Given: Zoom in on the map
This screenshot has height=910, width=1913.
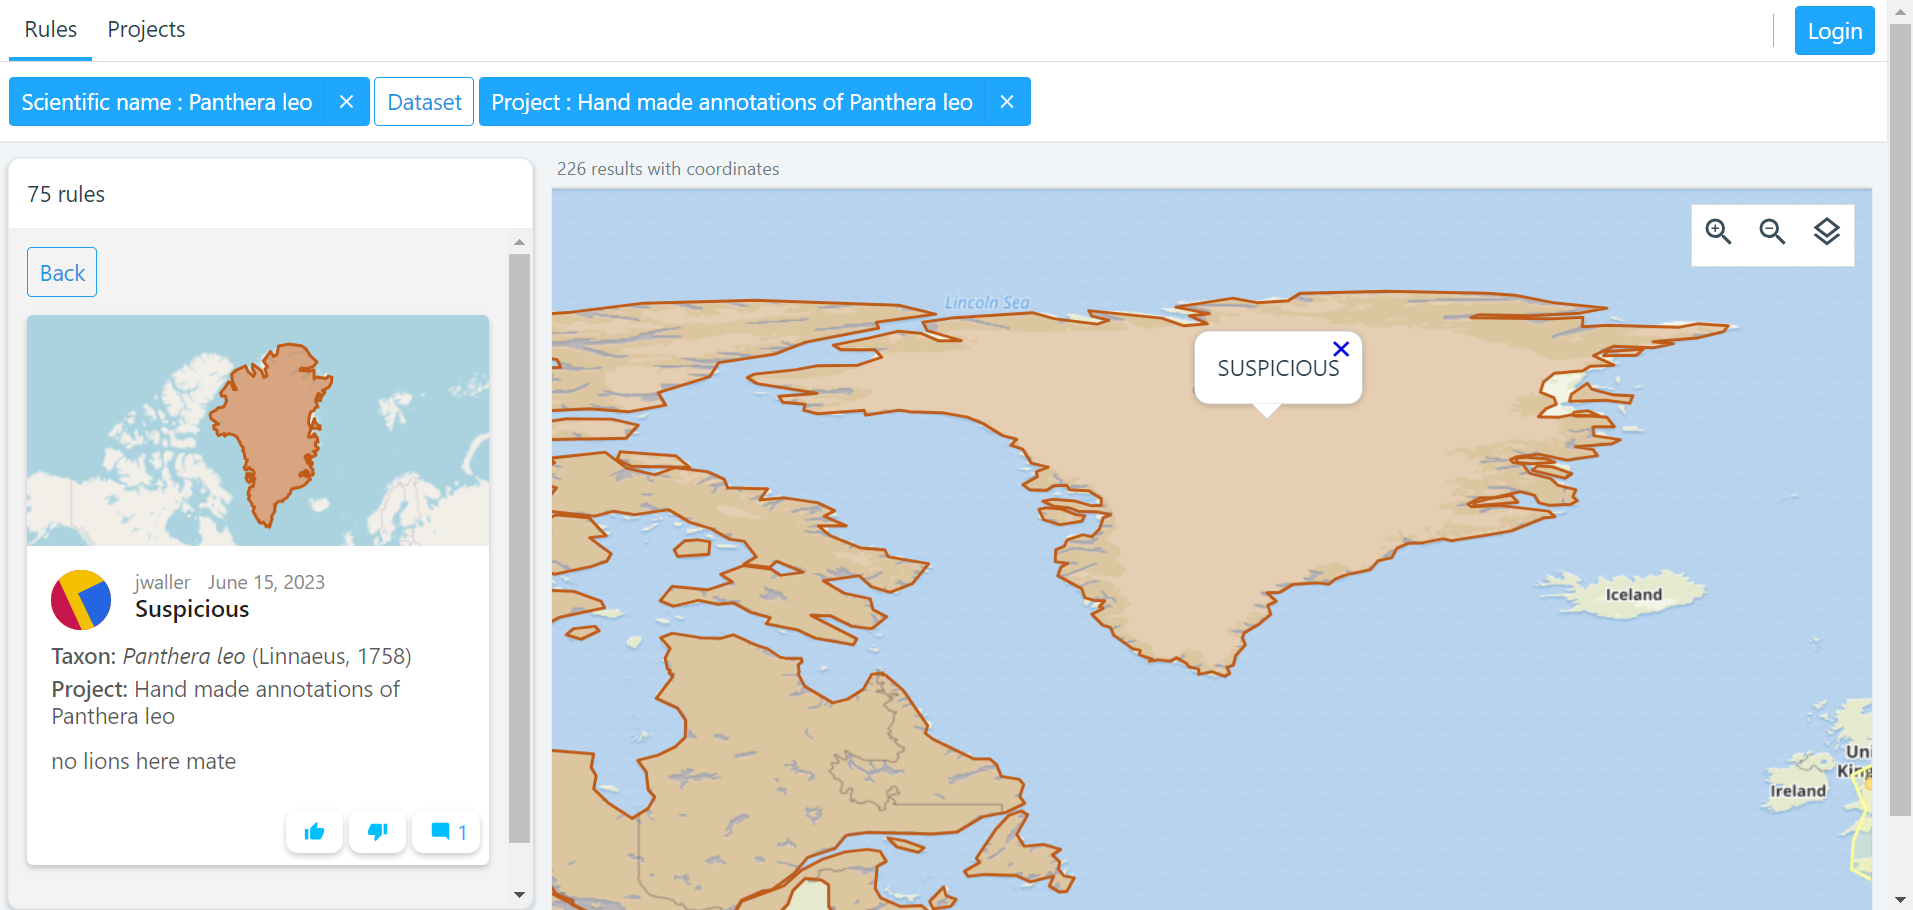Looking at the screenshot, I should tap(1718, 232).
